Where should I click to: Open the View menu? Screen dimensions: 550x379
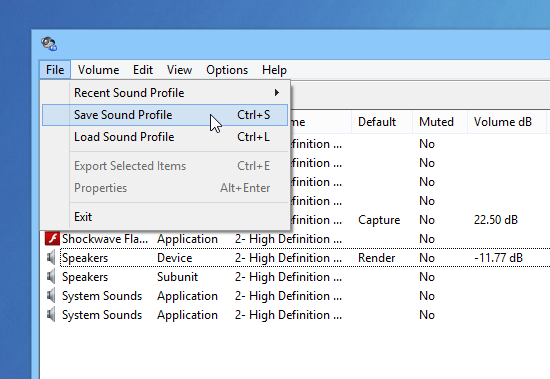[179, 70]
